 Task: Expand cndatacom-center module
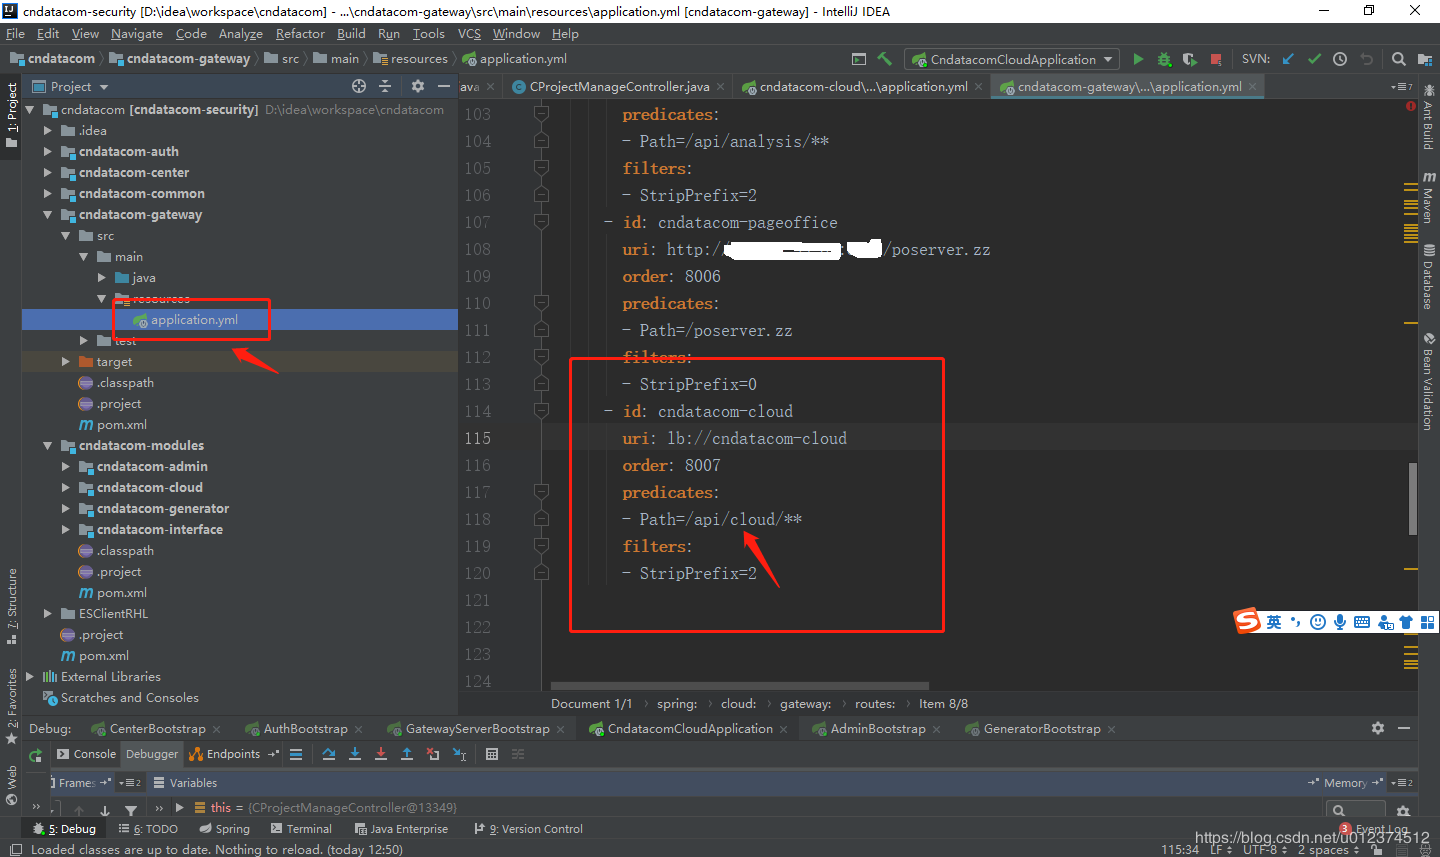tap(47, 172)
